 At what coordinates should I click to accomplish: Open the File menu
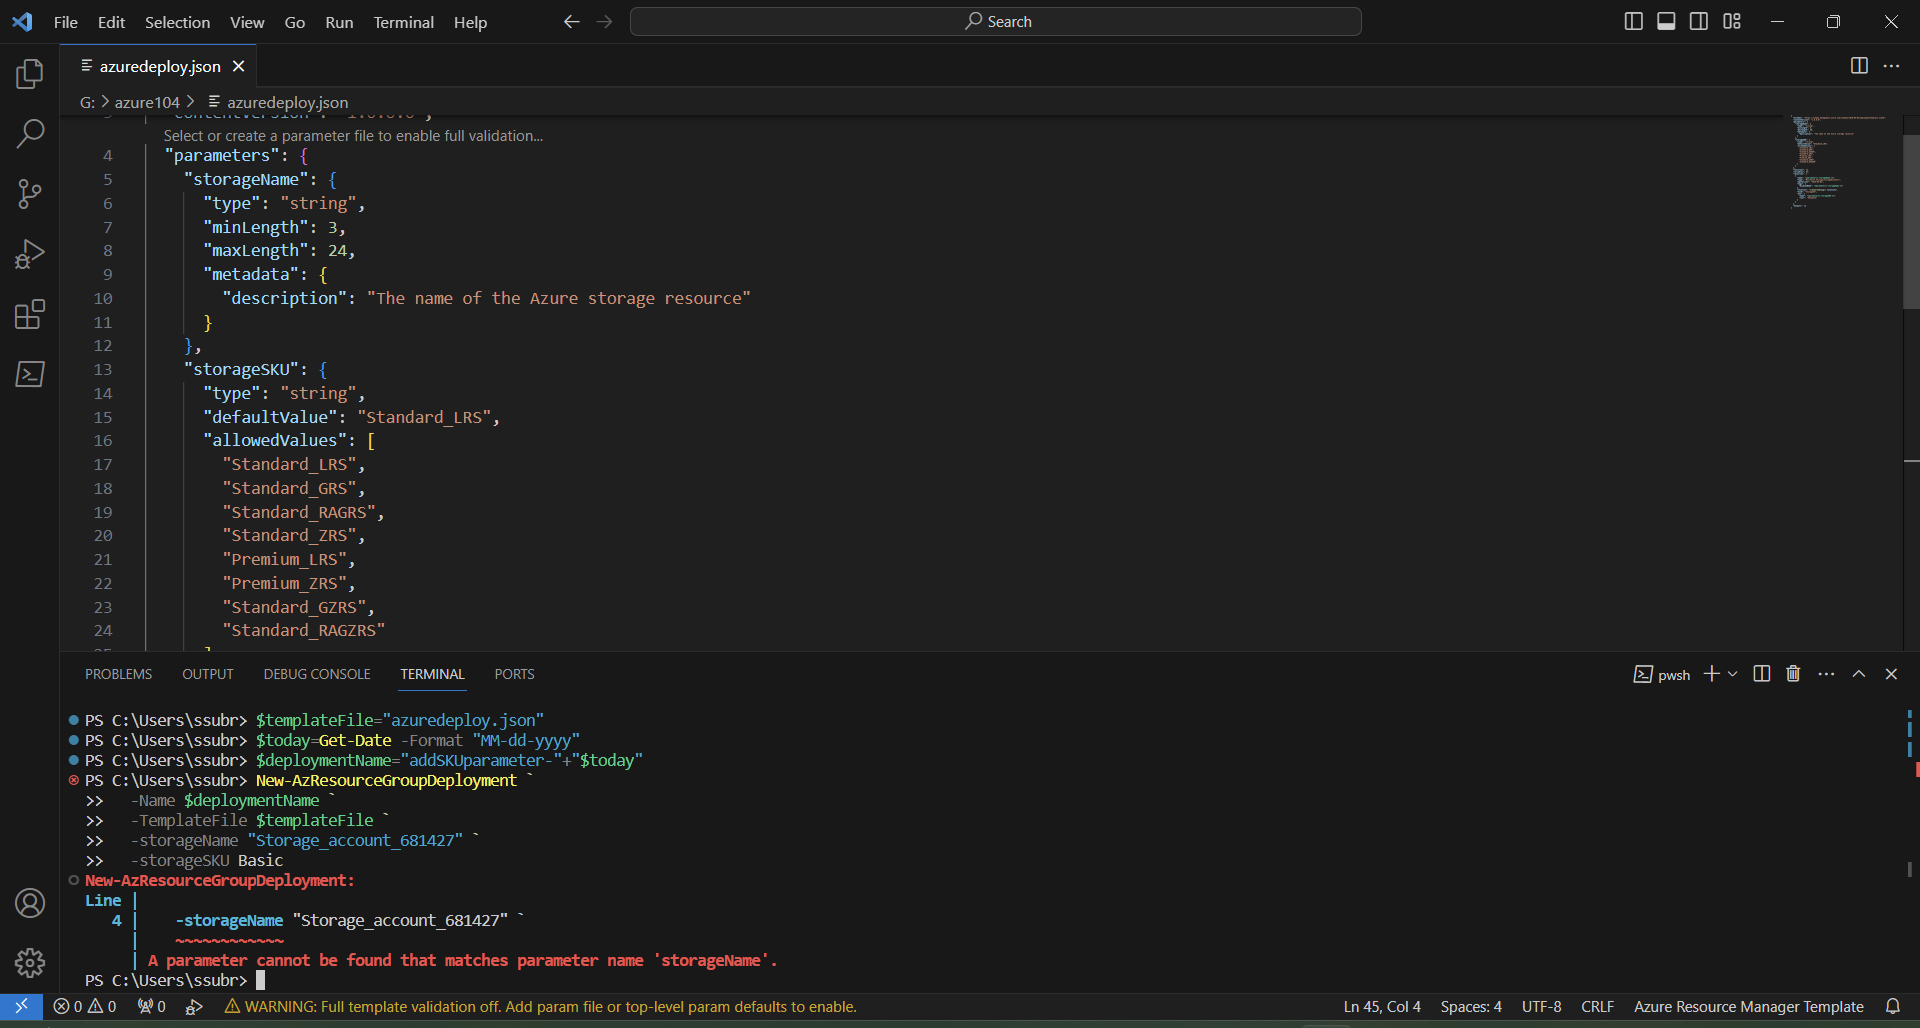(x=65, y=22)
